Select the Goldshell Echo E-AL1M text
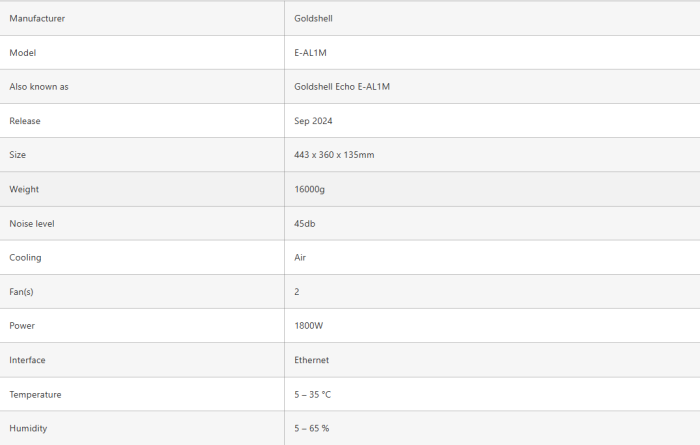The width and height of the screenshot is (700, 445). click(x=342, y=87)
